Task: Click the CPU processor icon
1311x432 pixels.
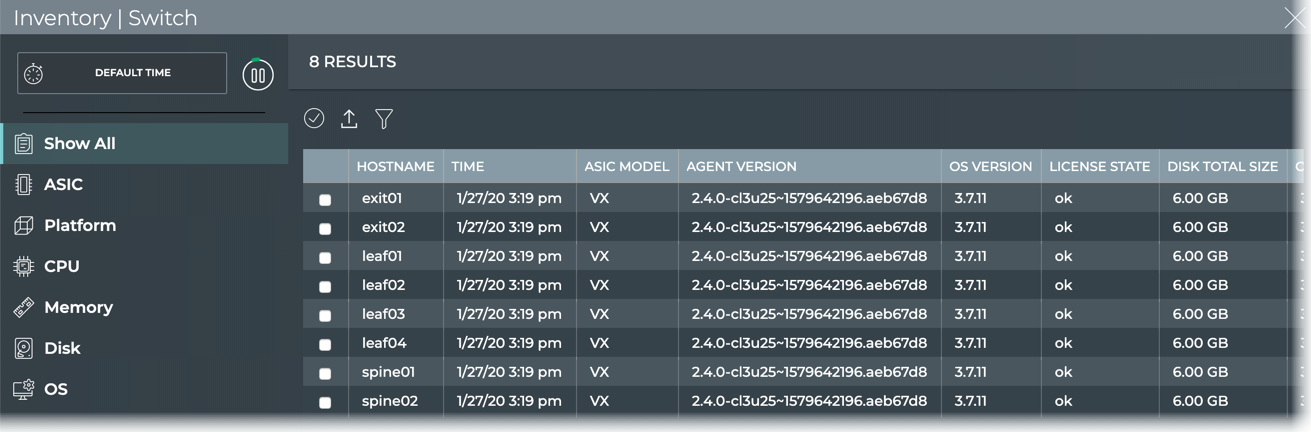Action: pyautogui.click(x=24, y=266)
